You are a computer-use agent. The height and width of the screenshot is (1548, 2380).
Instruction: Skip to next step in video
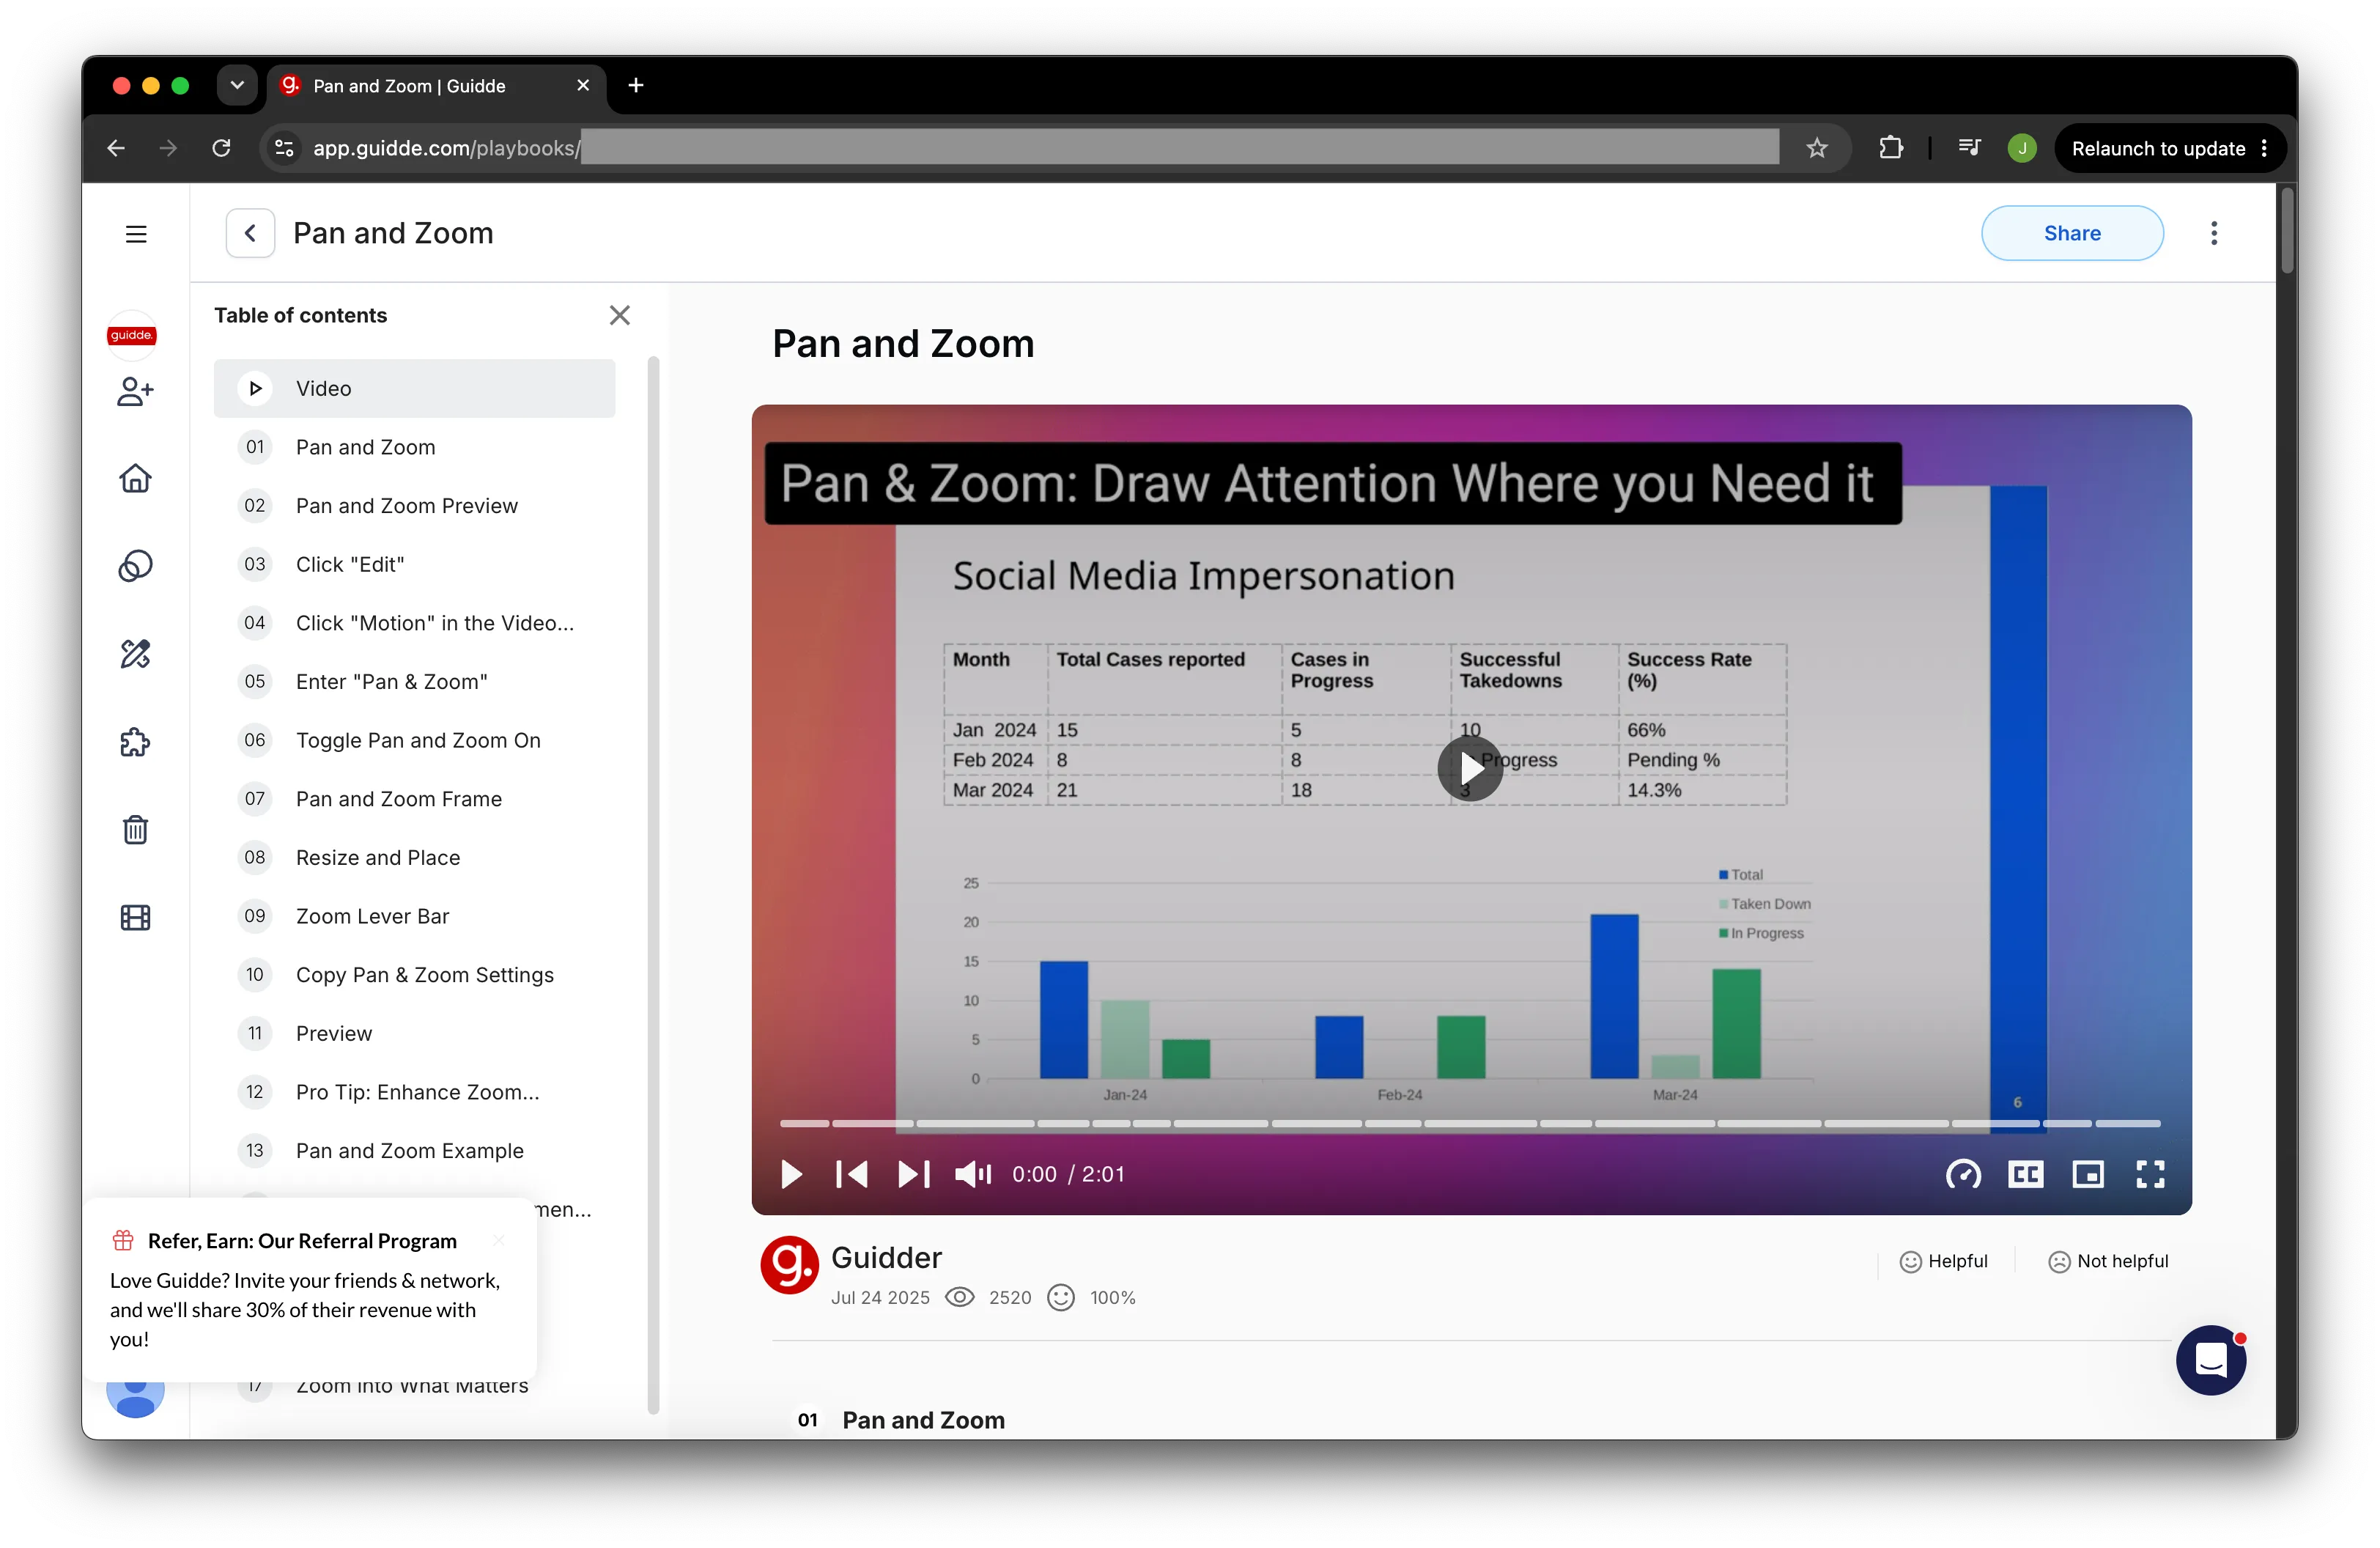coord(913,1174)
